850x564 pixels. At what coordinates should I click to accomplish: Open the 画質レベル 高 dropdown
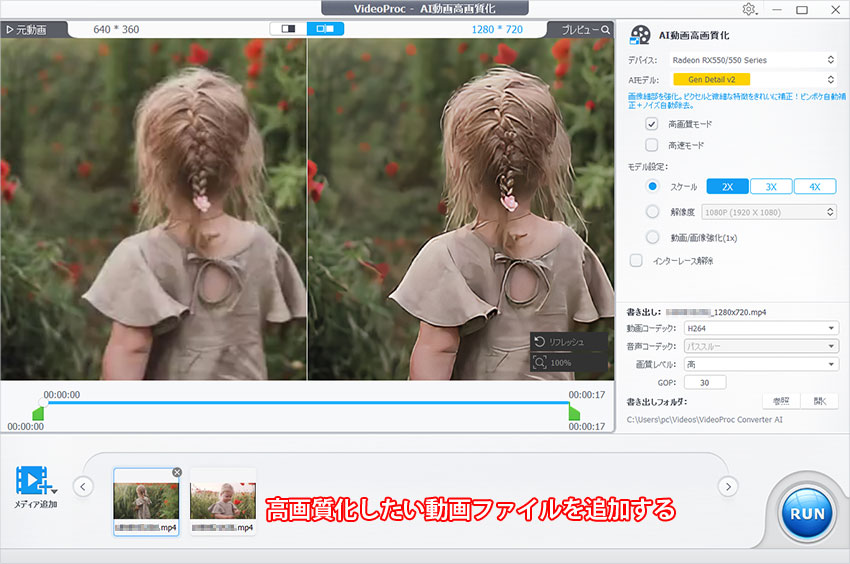click(761, 364)
